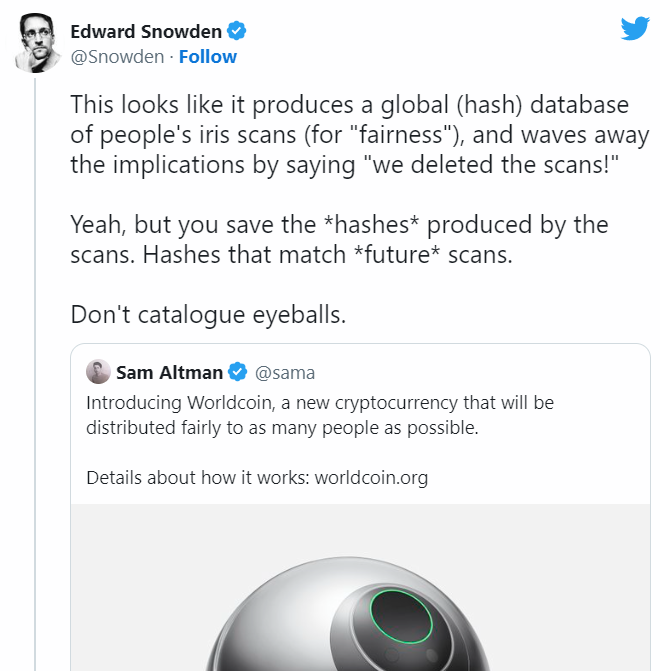Click the @sama handle

285,373
